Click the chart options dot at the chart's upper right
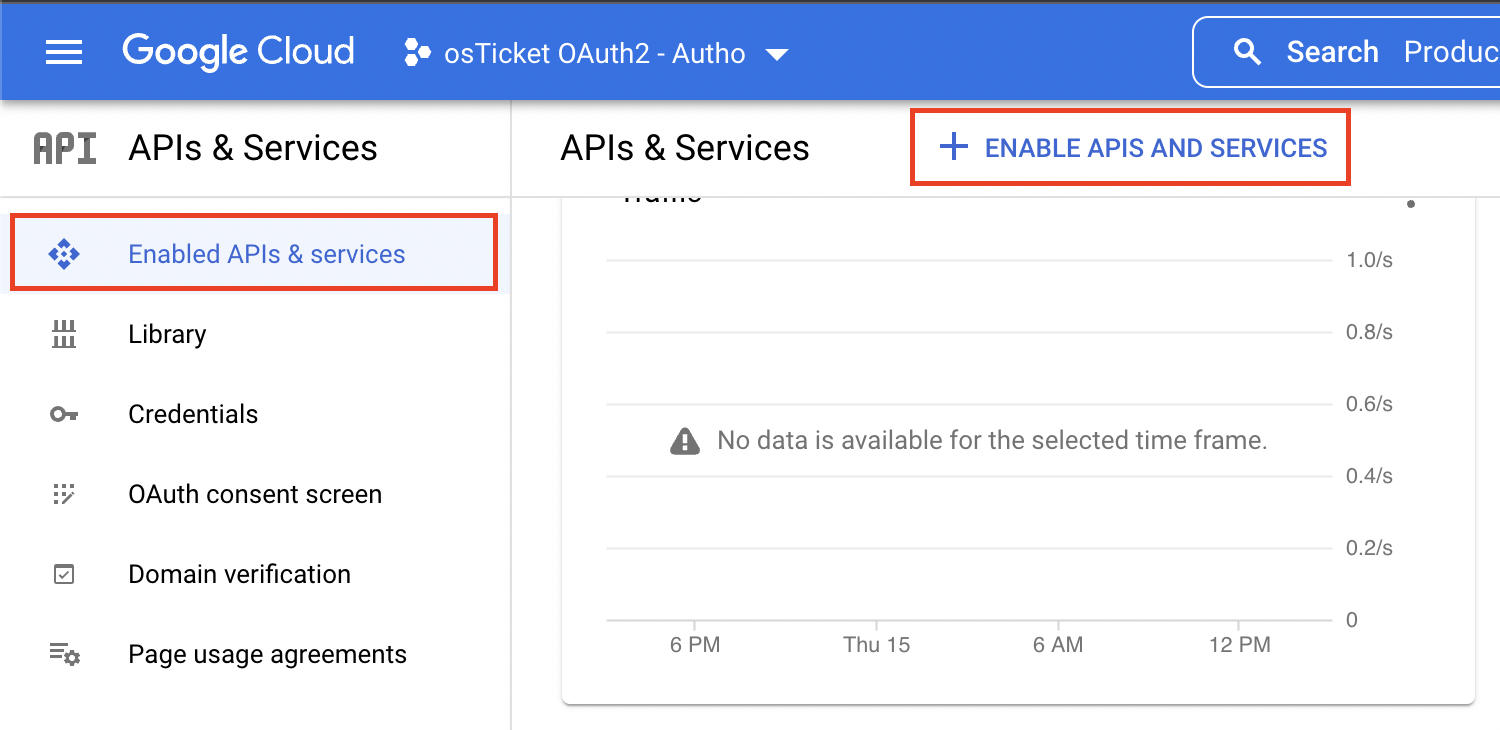Screen dimensions: 1500x730 click(x=1411, y=204)
